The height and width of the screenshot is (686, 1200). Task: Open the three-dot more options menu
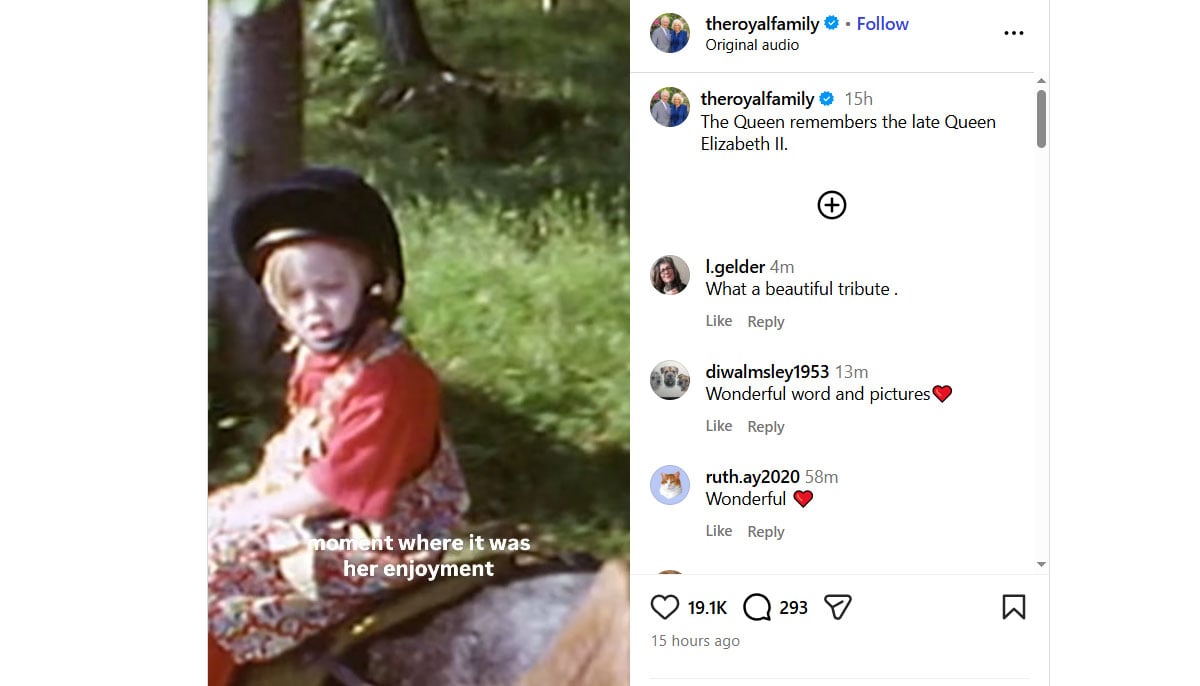pyautogui.click(x=1014, y=33)
